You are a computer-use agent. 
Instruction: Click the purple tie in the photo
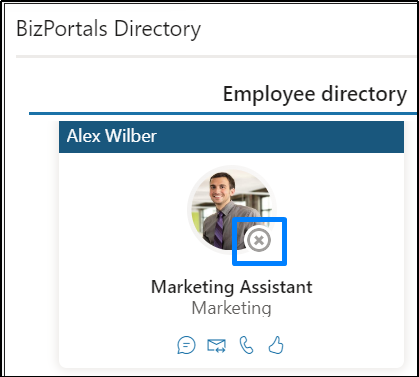[x=219, y=230]
